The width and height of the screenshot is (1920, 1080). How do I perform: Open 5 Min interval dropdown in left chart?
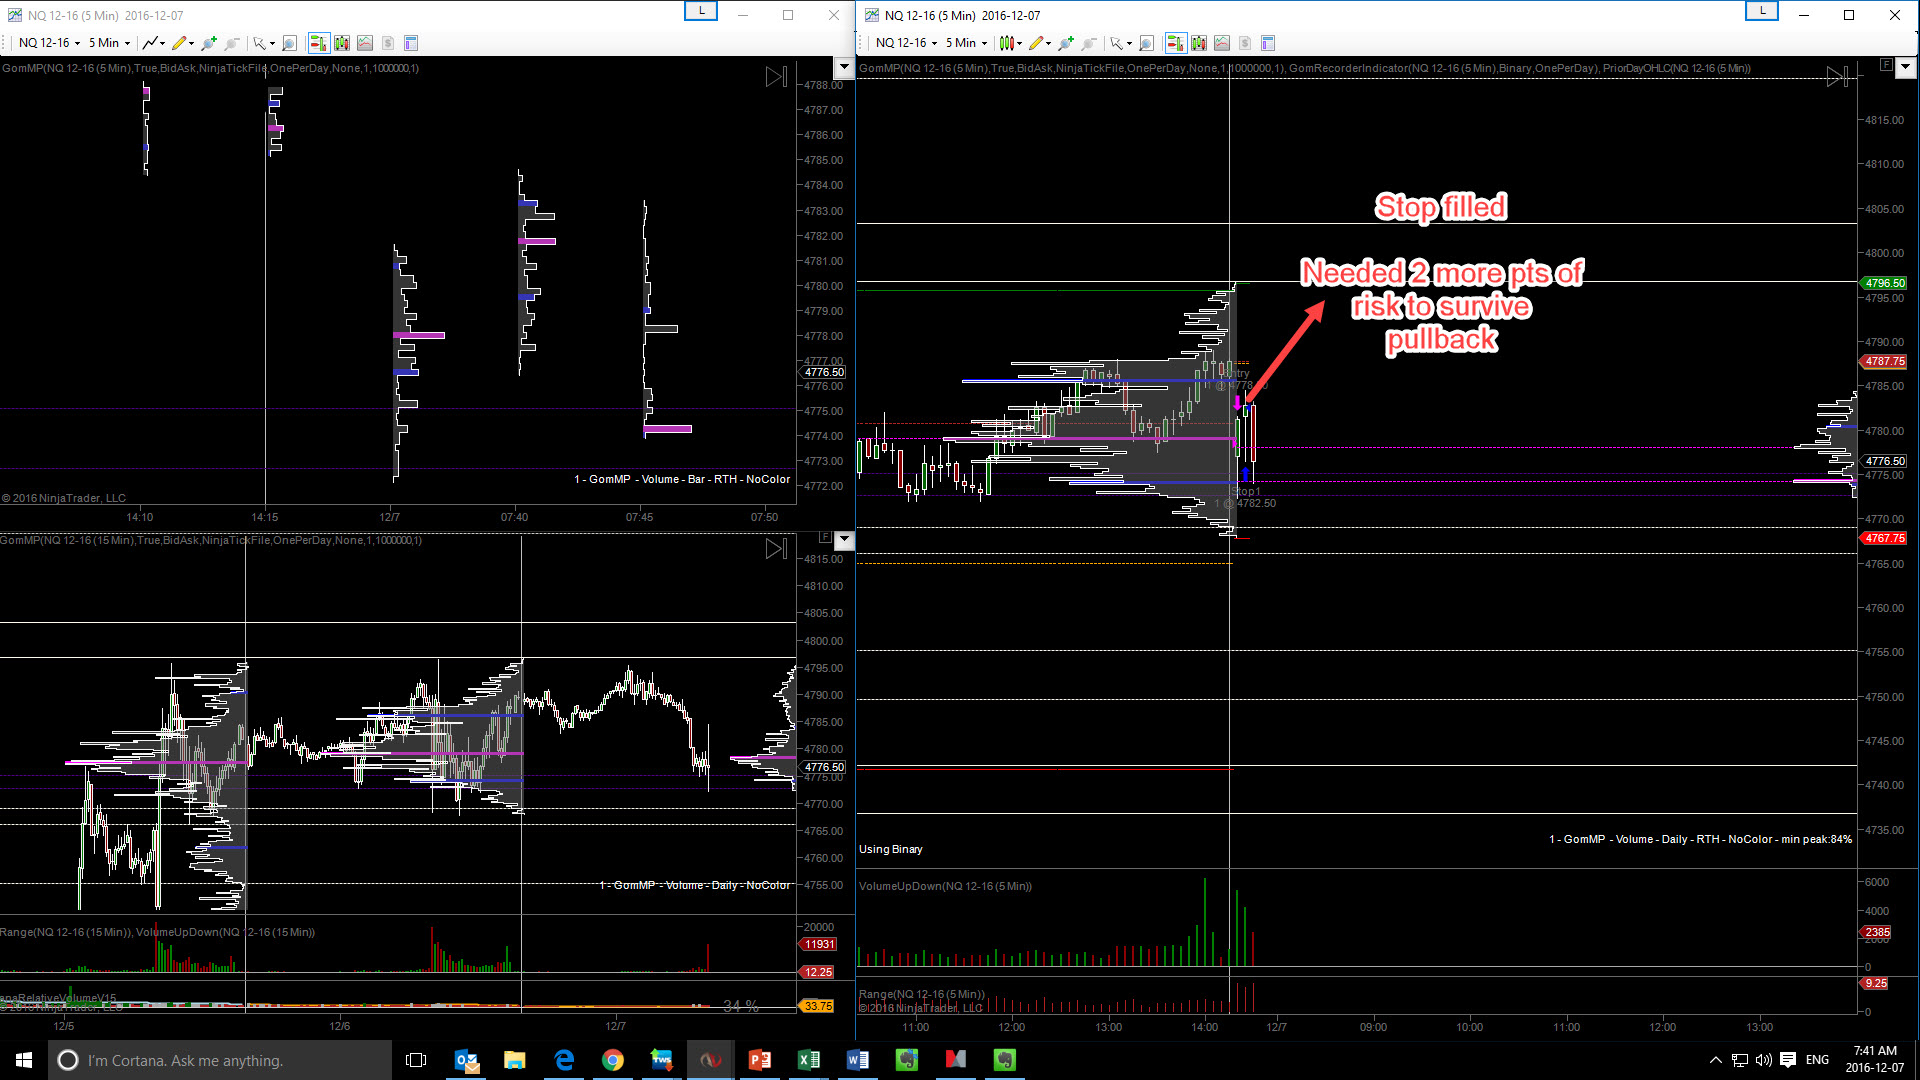[109, 43]
